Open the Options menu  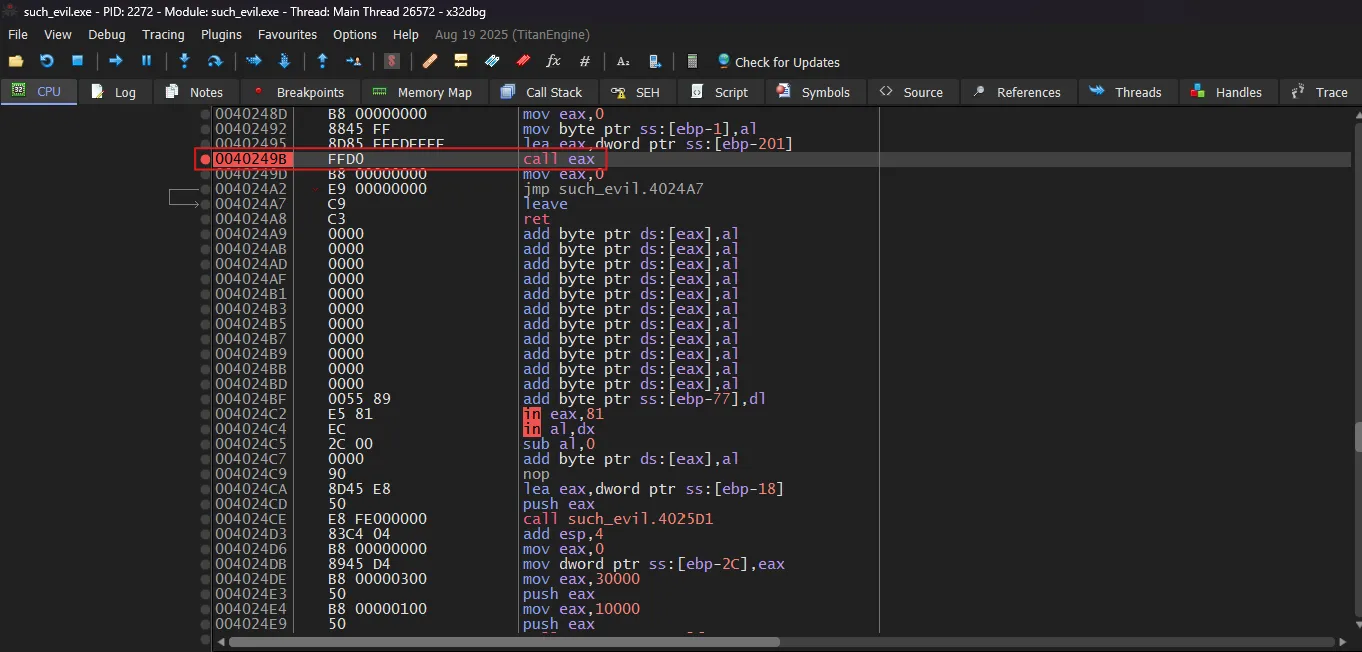[x=355, y=34]
